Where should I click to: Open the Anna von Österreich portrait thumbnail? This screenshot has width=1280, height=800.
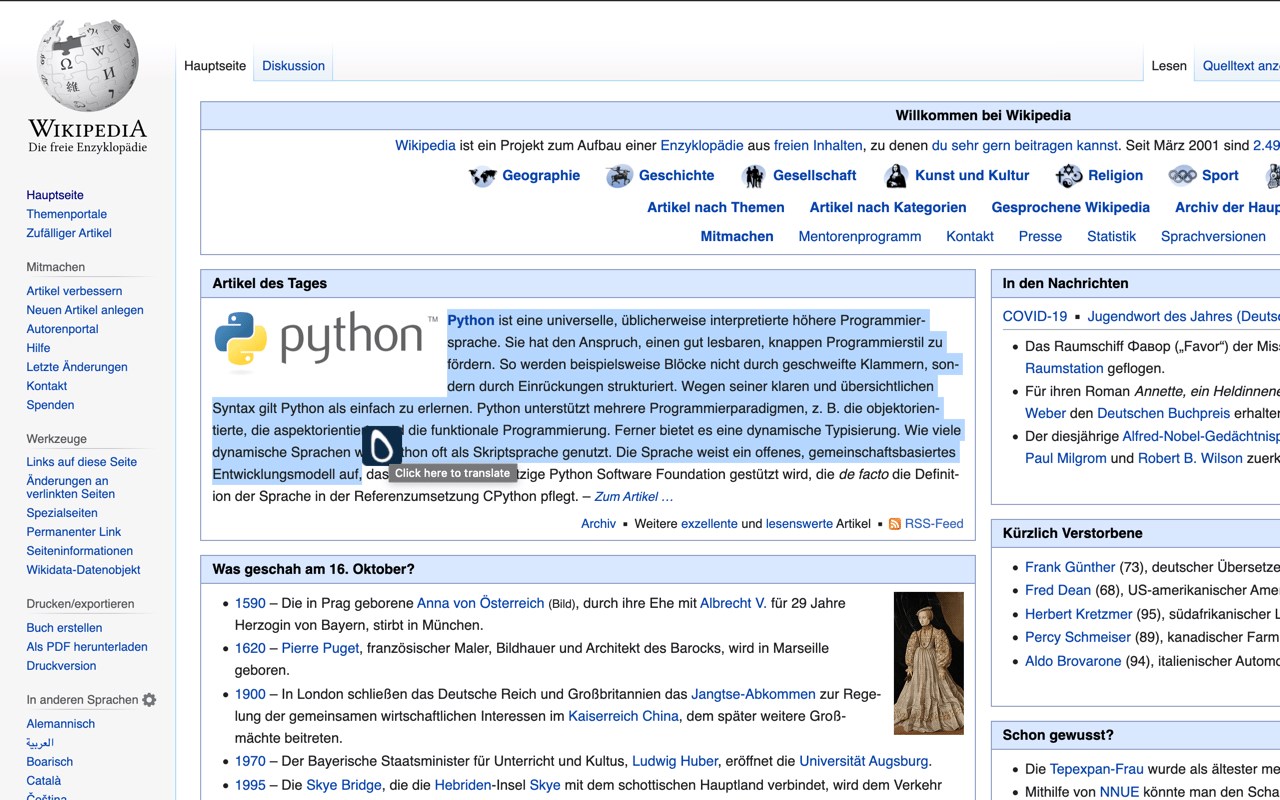[929, 663]
